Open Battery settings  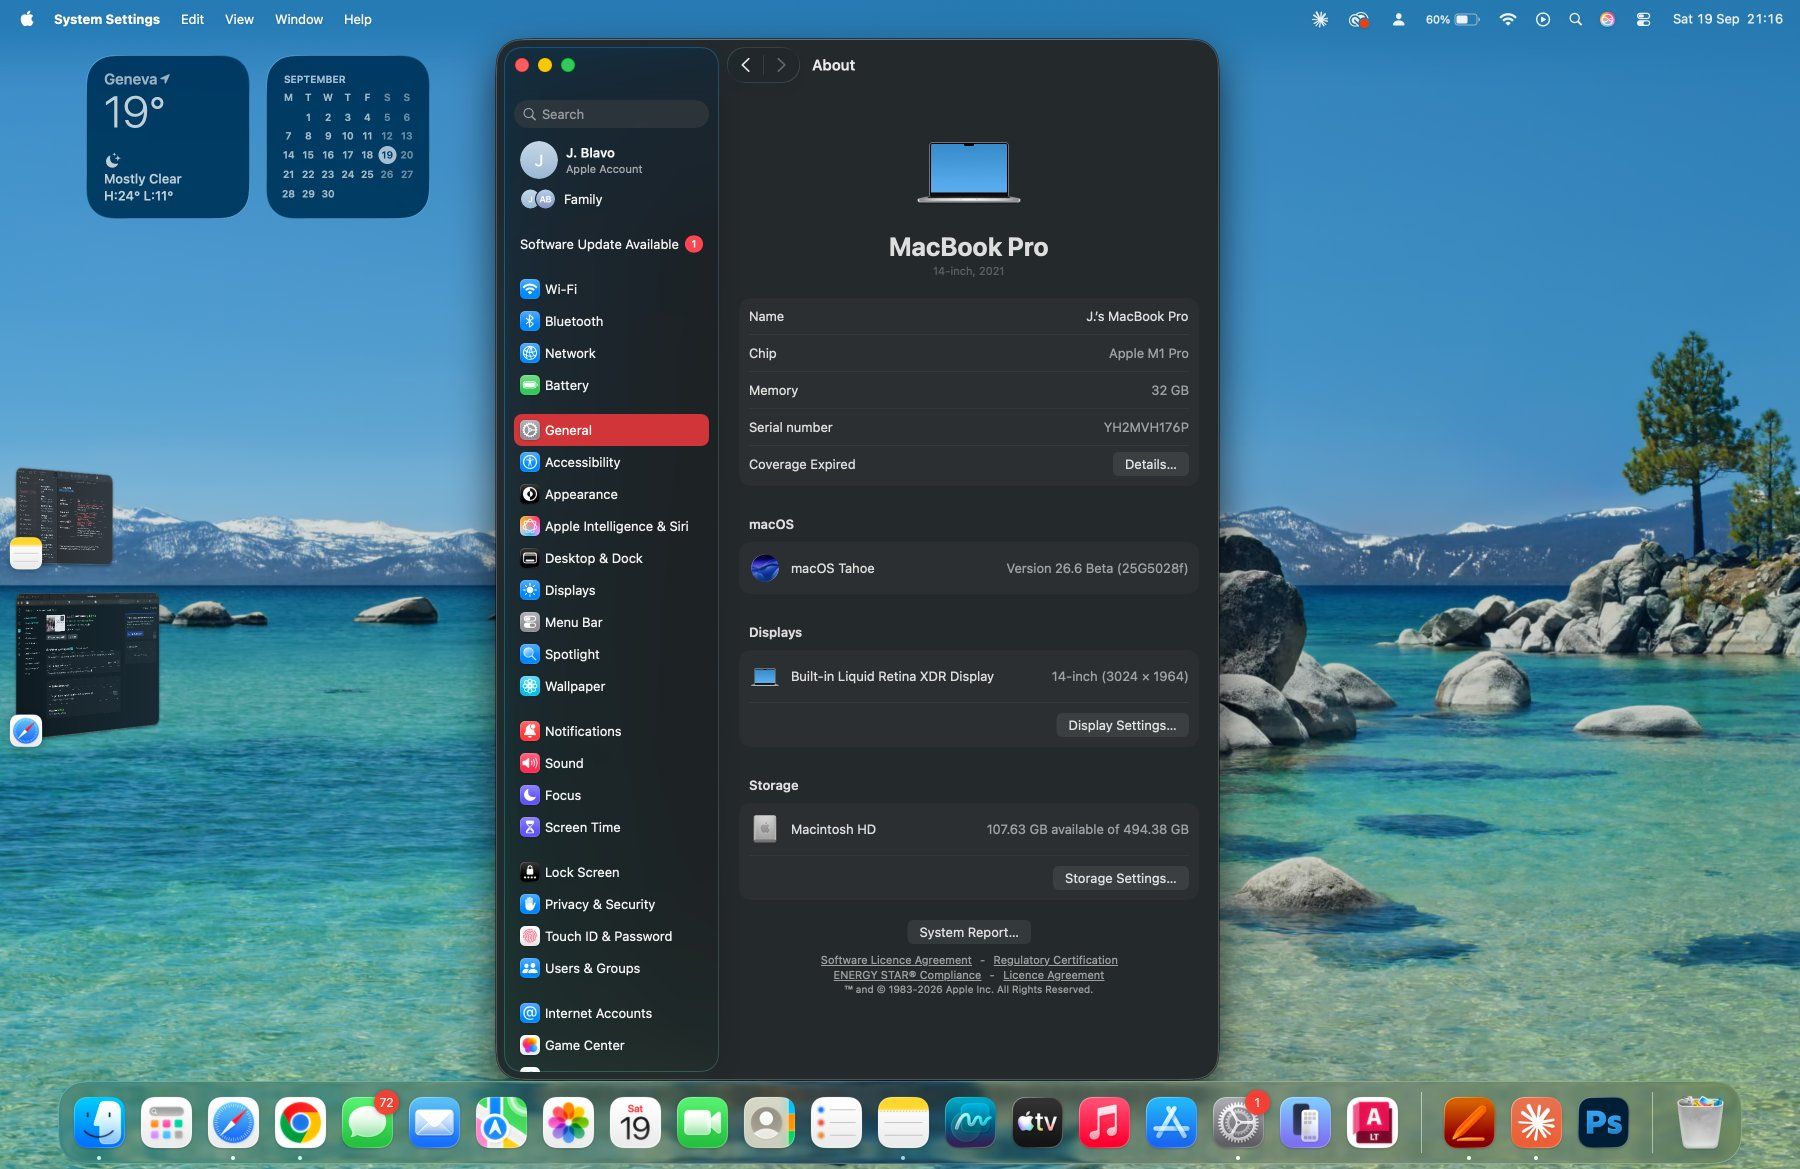click(611, 385)
